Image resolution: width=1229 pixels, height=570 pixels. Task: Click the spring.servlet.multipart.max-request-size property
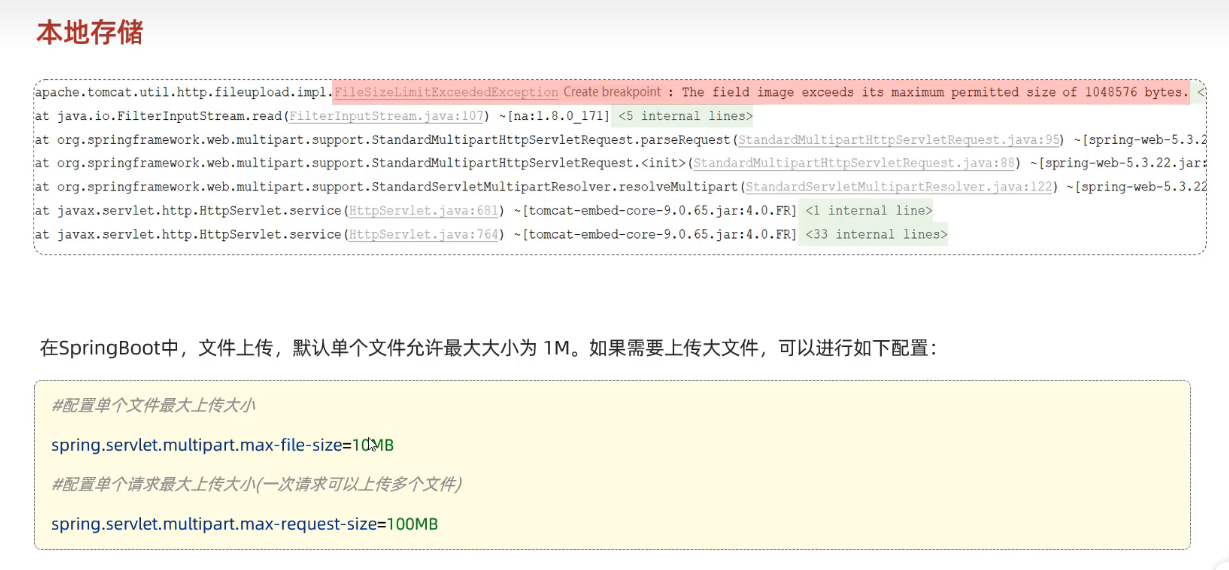pos(213,524)
